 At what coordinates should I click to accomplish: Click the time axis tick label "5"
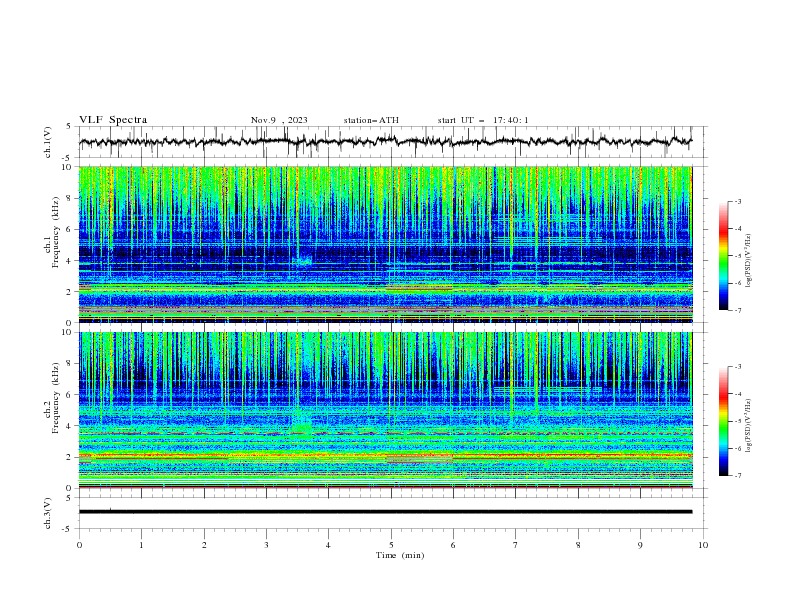pyautogui.click(x=391, y=545)
